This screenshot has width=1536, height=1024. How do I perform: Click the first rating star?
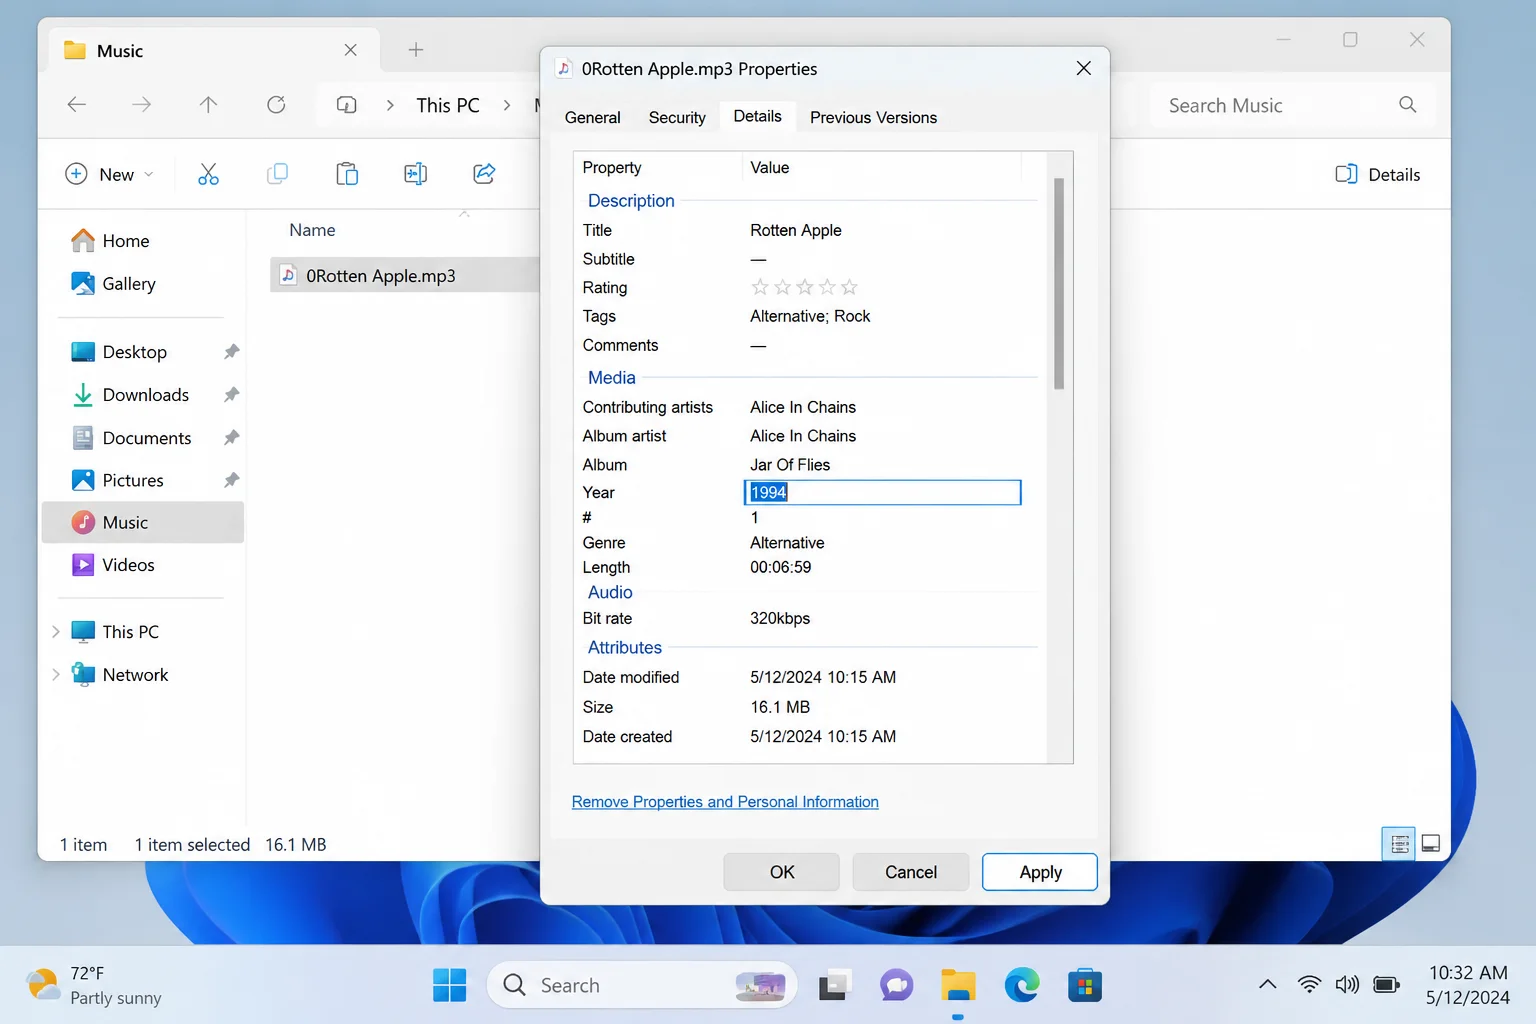760,287
